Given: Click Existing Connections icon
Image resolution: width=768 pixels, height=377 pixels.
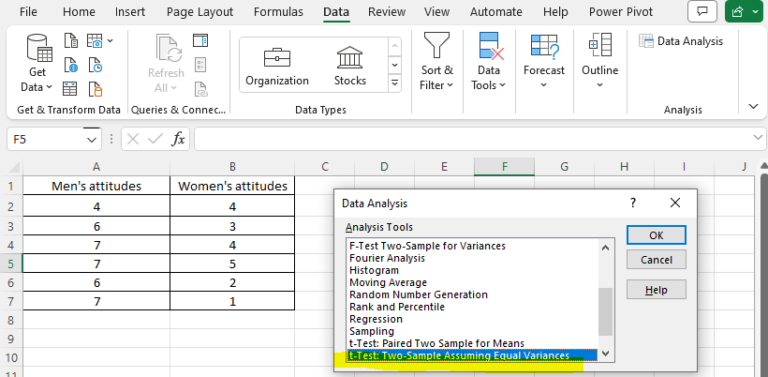Looking at the screenshot, I should (x=96, y=89).
